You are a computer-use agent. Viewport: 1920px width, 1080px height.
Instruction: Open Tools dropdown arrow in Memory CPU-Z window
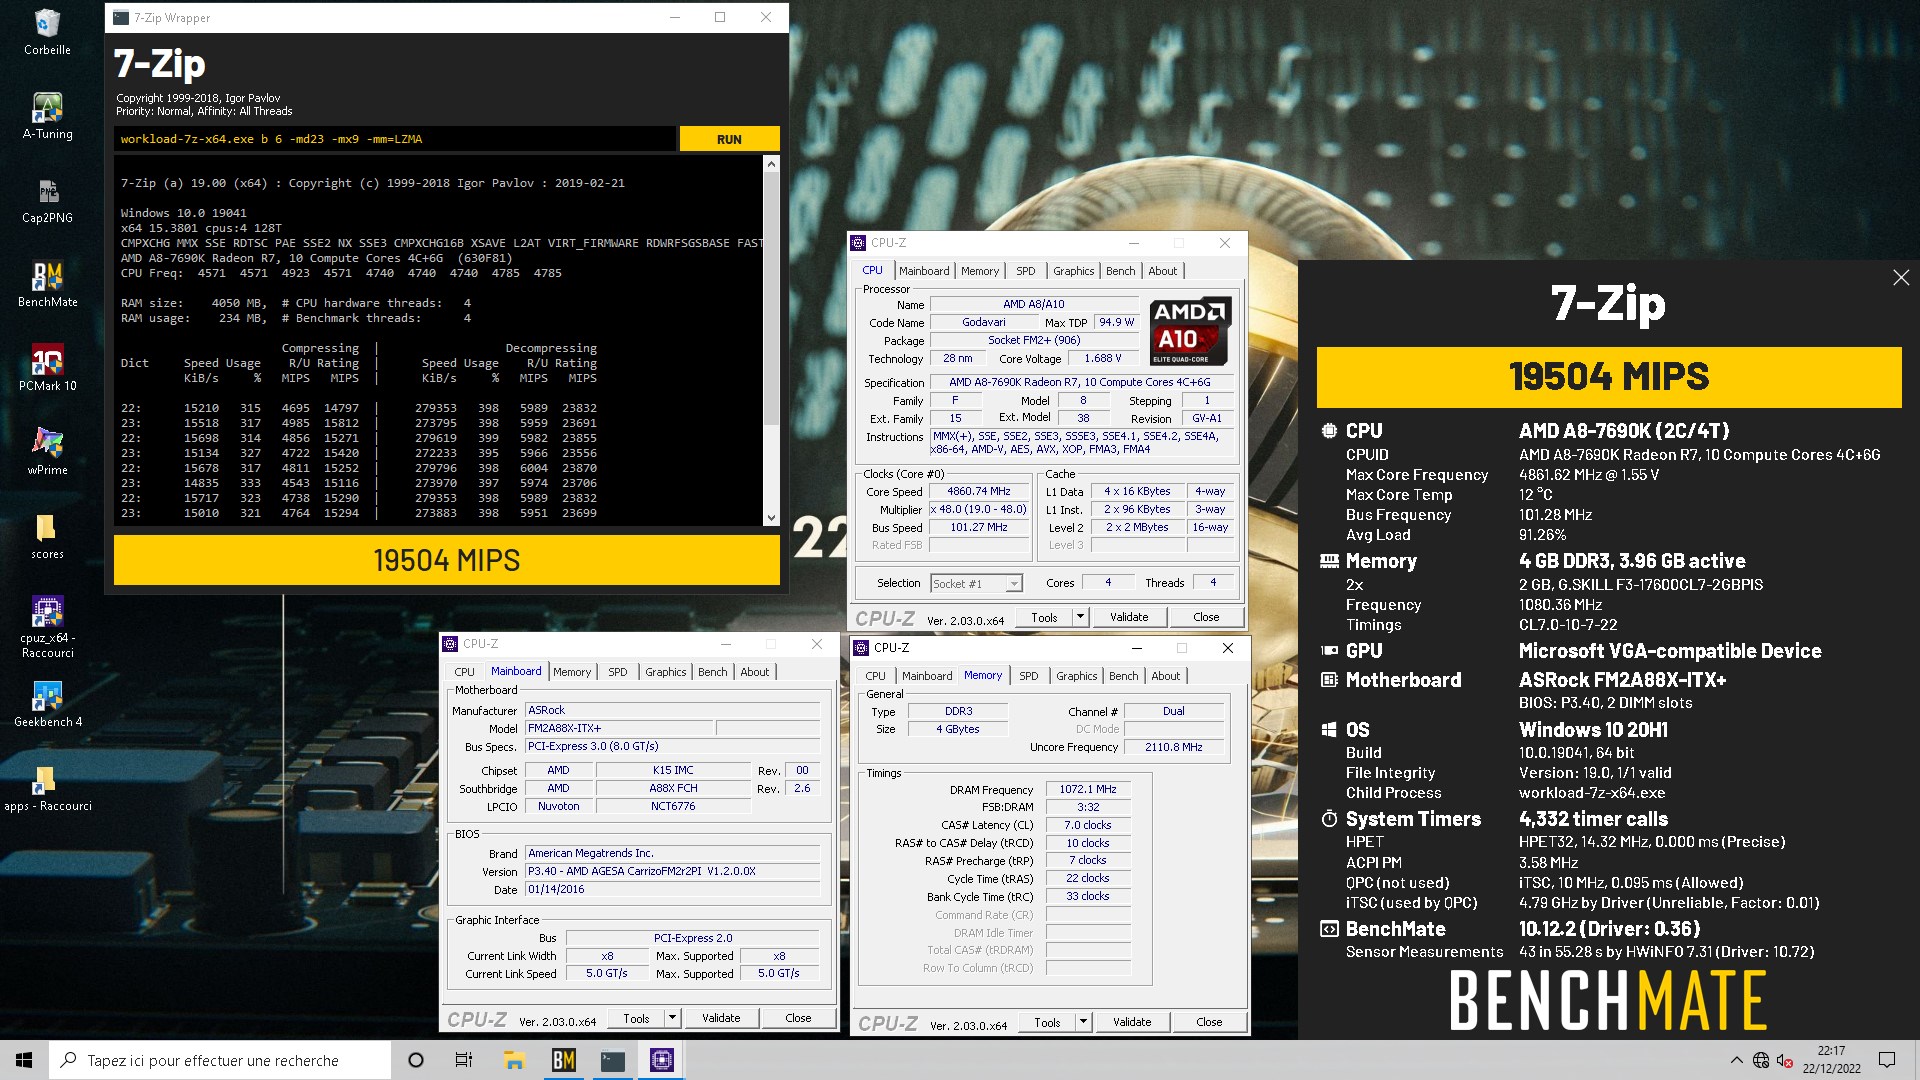pyautogui.click(x=1083, y=1022)
